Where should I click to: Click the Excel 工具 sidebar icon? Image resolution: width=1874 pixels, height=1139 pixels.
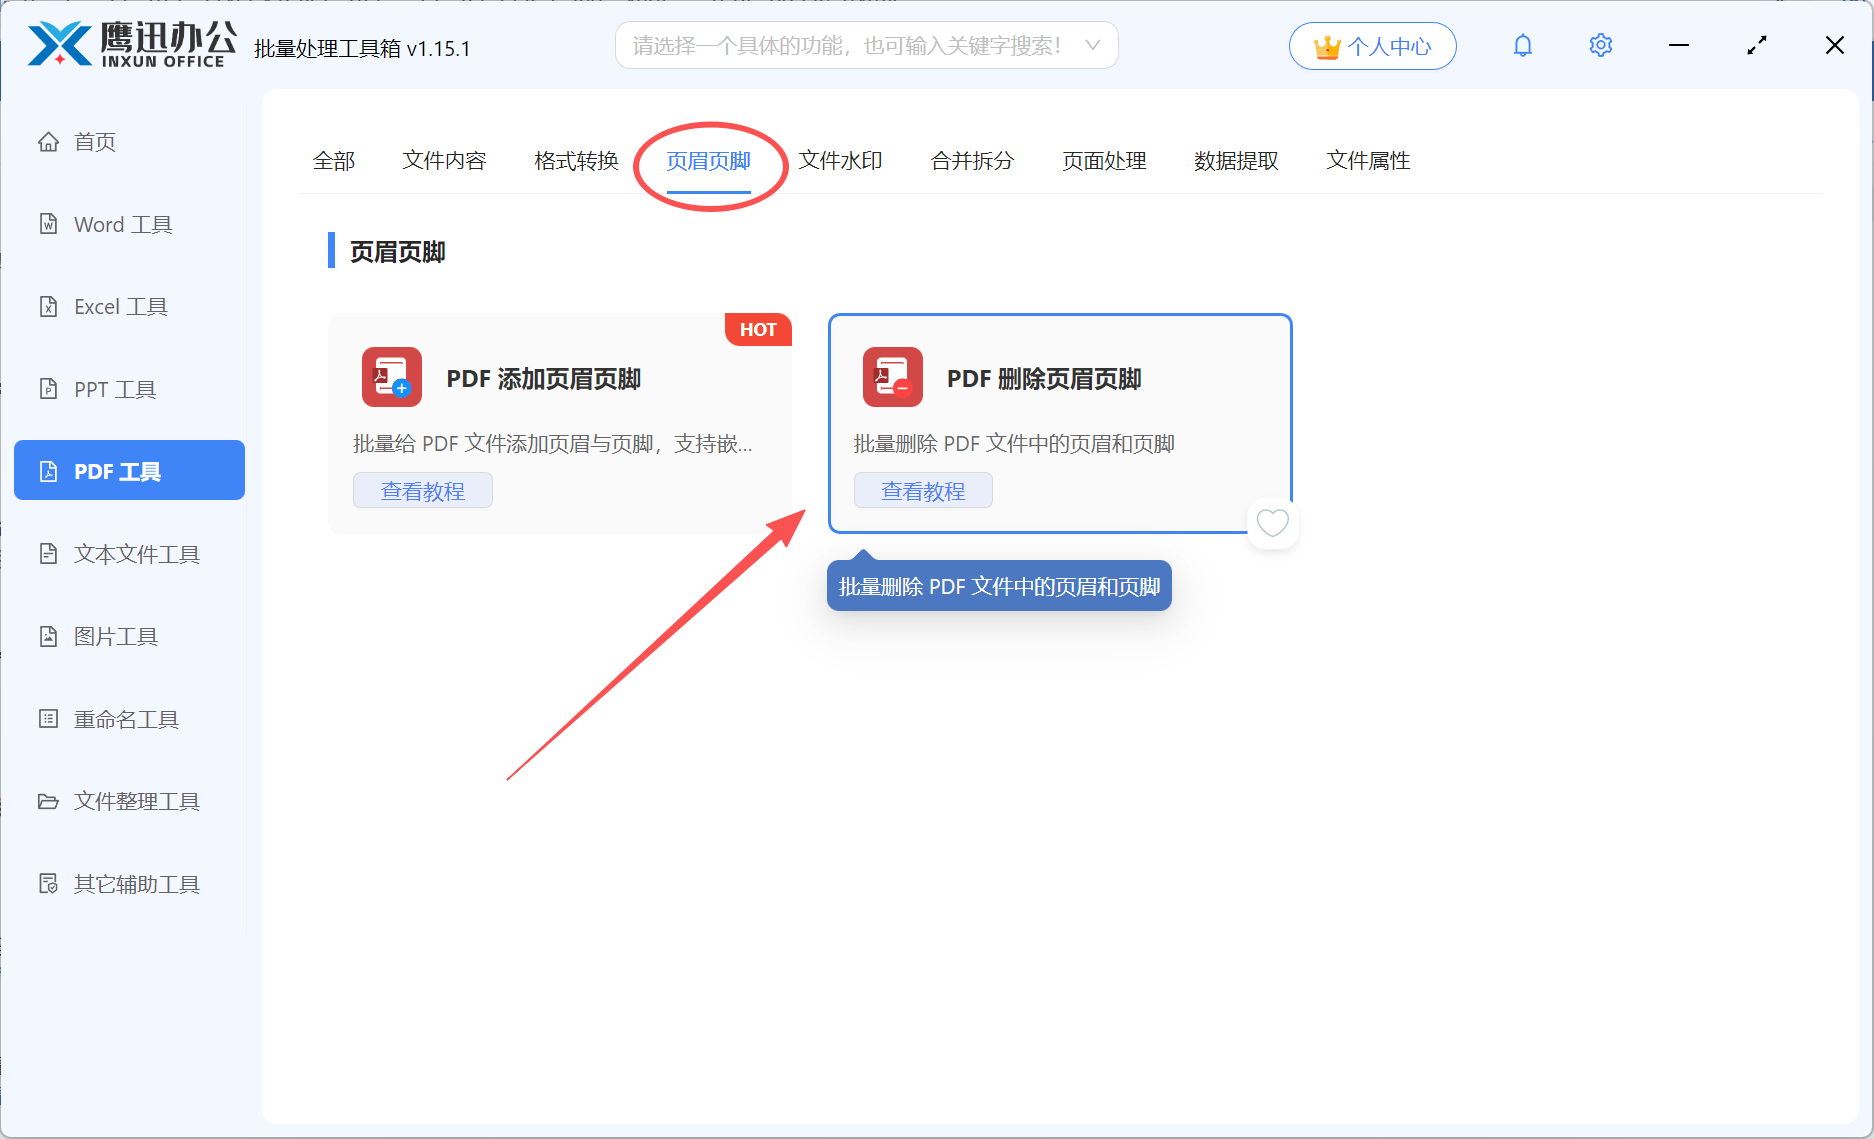[48, 307]
